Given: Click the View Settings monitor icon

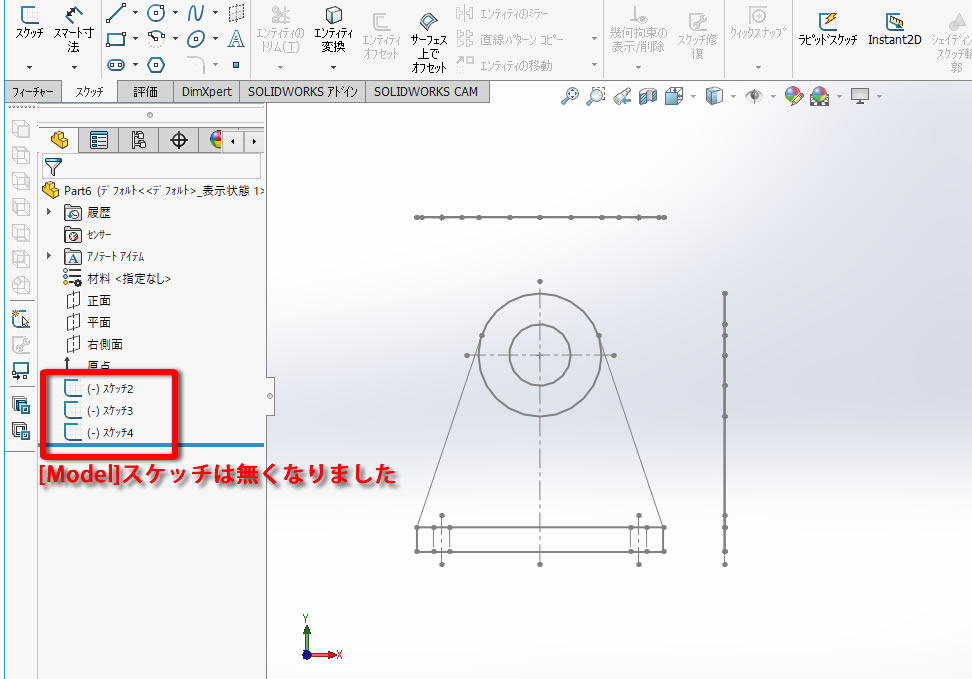Looking at the screenshot, I should [860, 96].
